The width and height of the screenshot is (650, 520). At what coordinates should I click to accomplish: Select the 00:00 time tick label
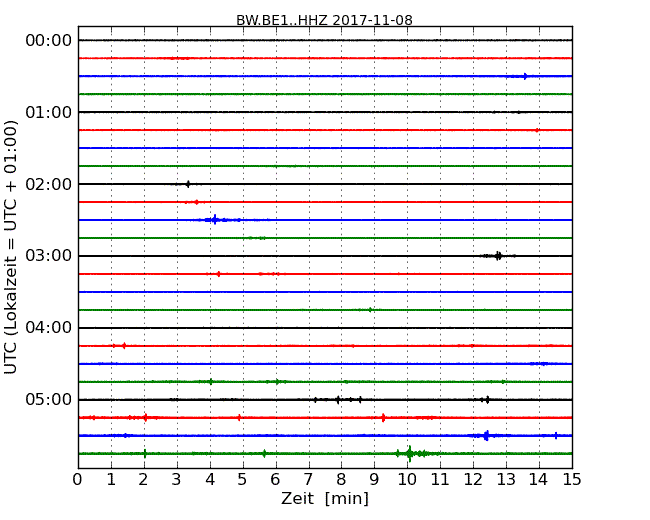click(x=49, y=41)
